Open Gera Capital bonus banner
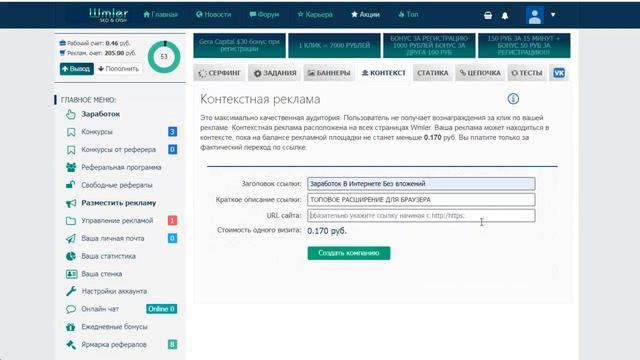Viewport: 640px width, 360px height. pyautogui.click(x=240, y=45)
